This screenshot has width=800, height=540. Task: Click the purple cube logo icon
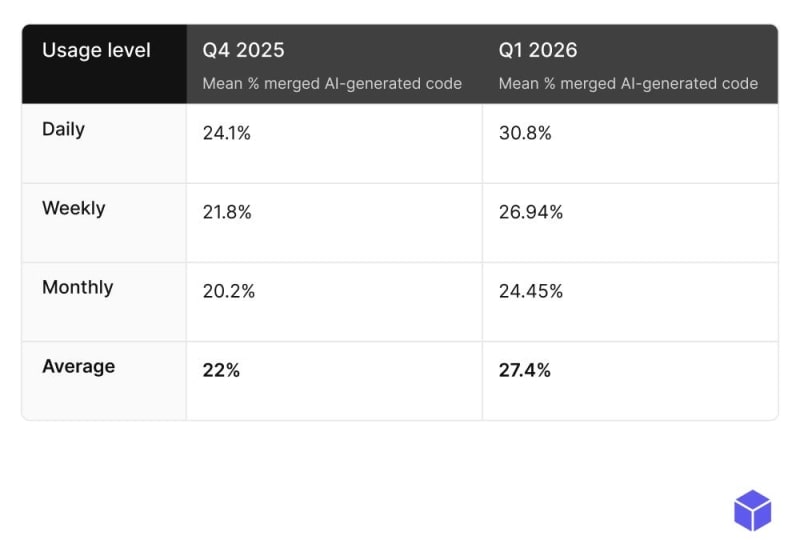coord(752,510)
